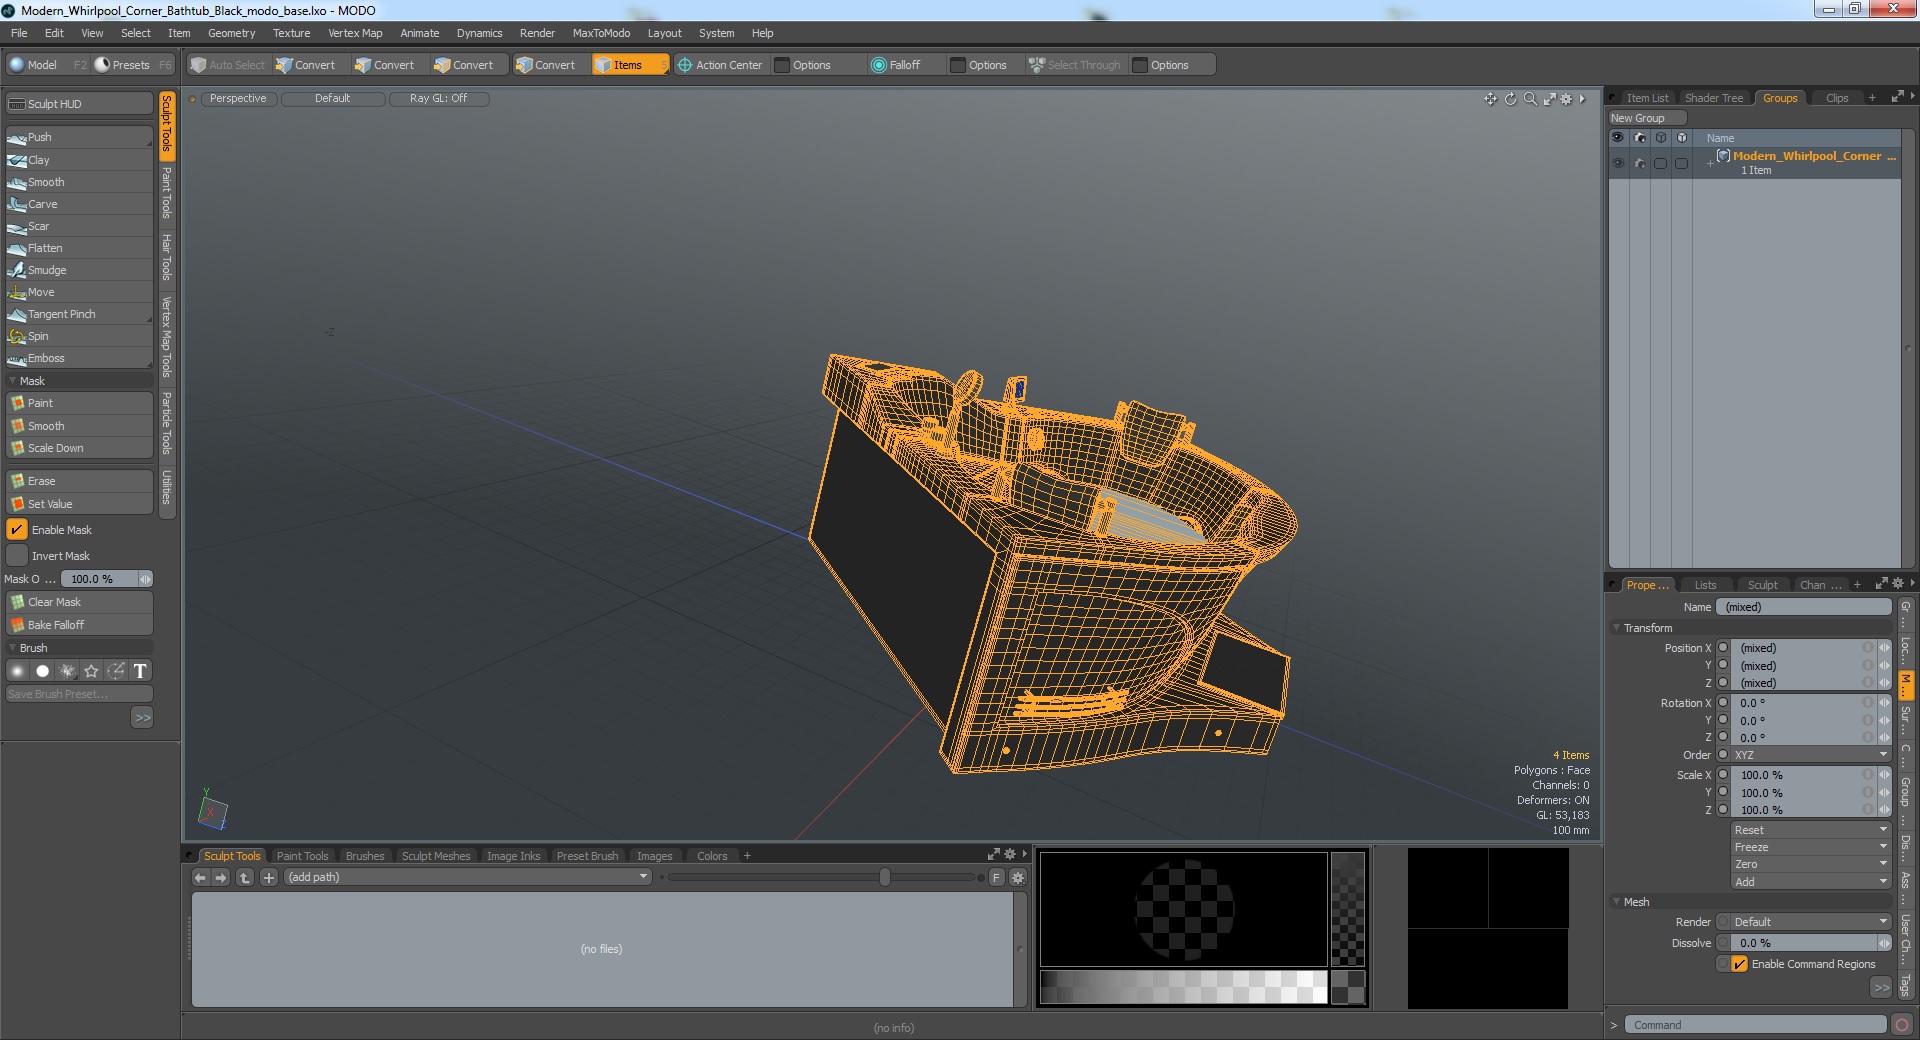Select the Spin sculpt tool
This screenshot has height=1040, width=1920.
pyautogui.click(x=79, y=336)
